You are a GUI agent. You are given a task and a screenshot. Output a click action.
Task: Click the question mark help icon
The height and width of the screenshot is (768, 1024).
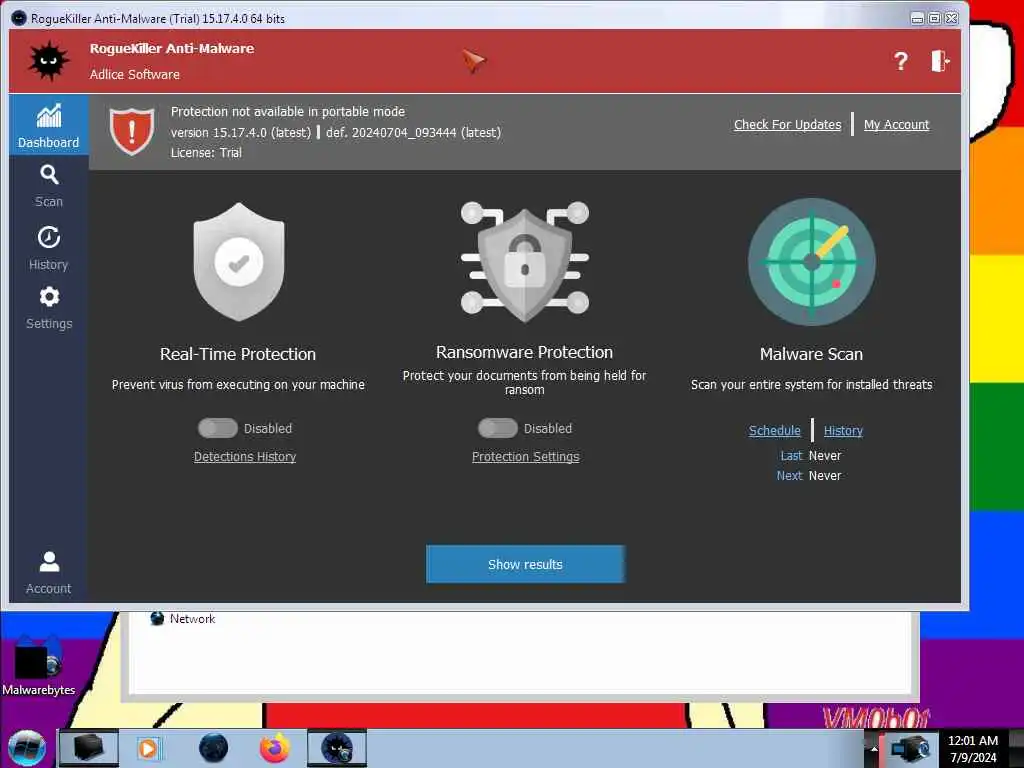click(x=901, y=61)
